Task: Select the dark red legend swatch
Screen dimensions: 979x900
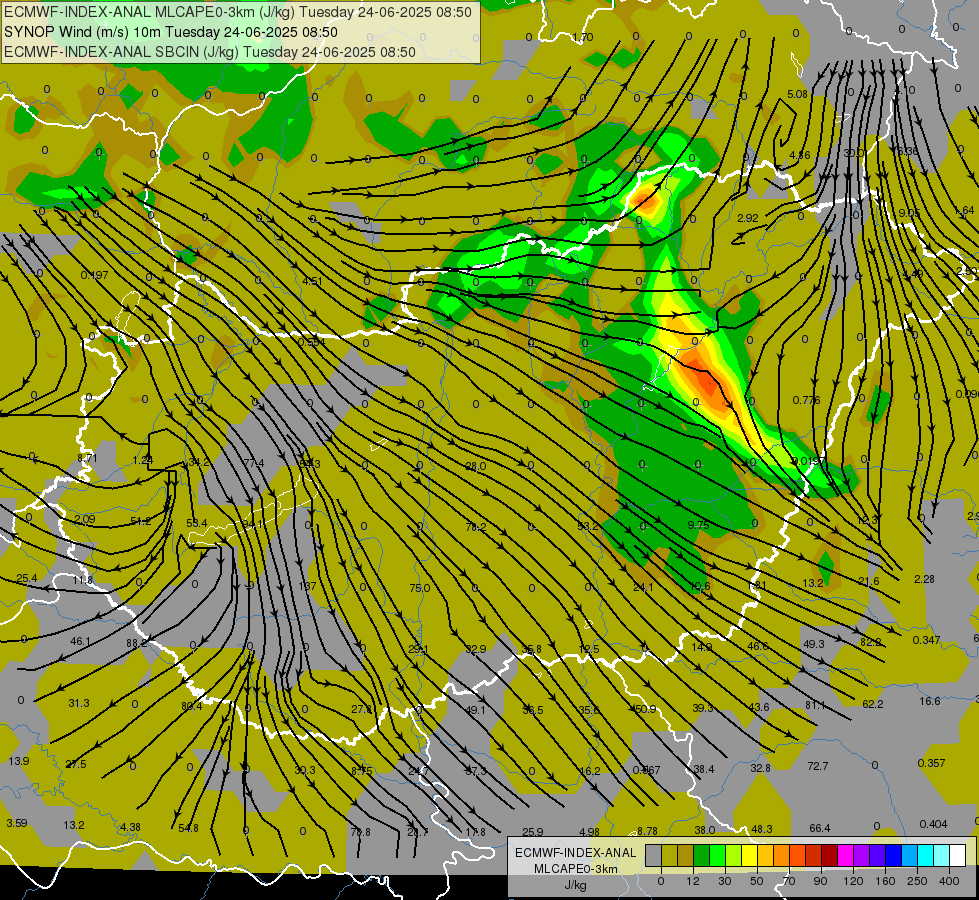Action: [x=829, y=855]
